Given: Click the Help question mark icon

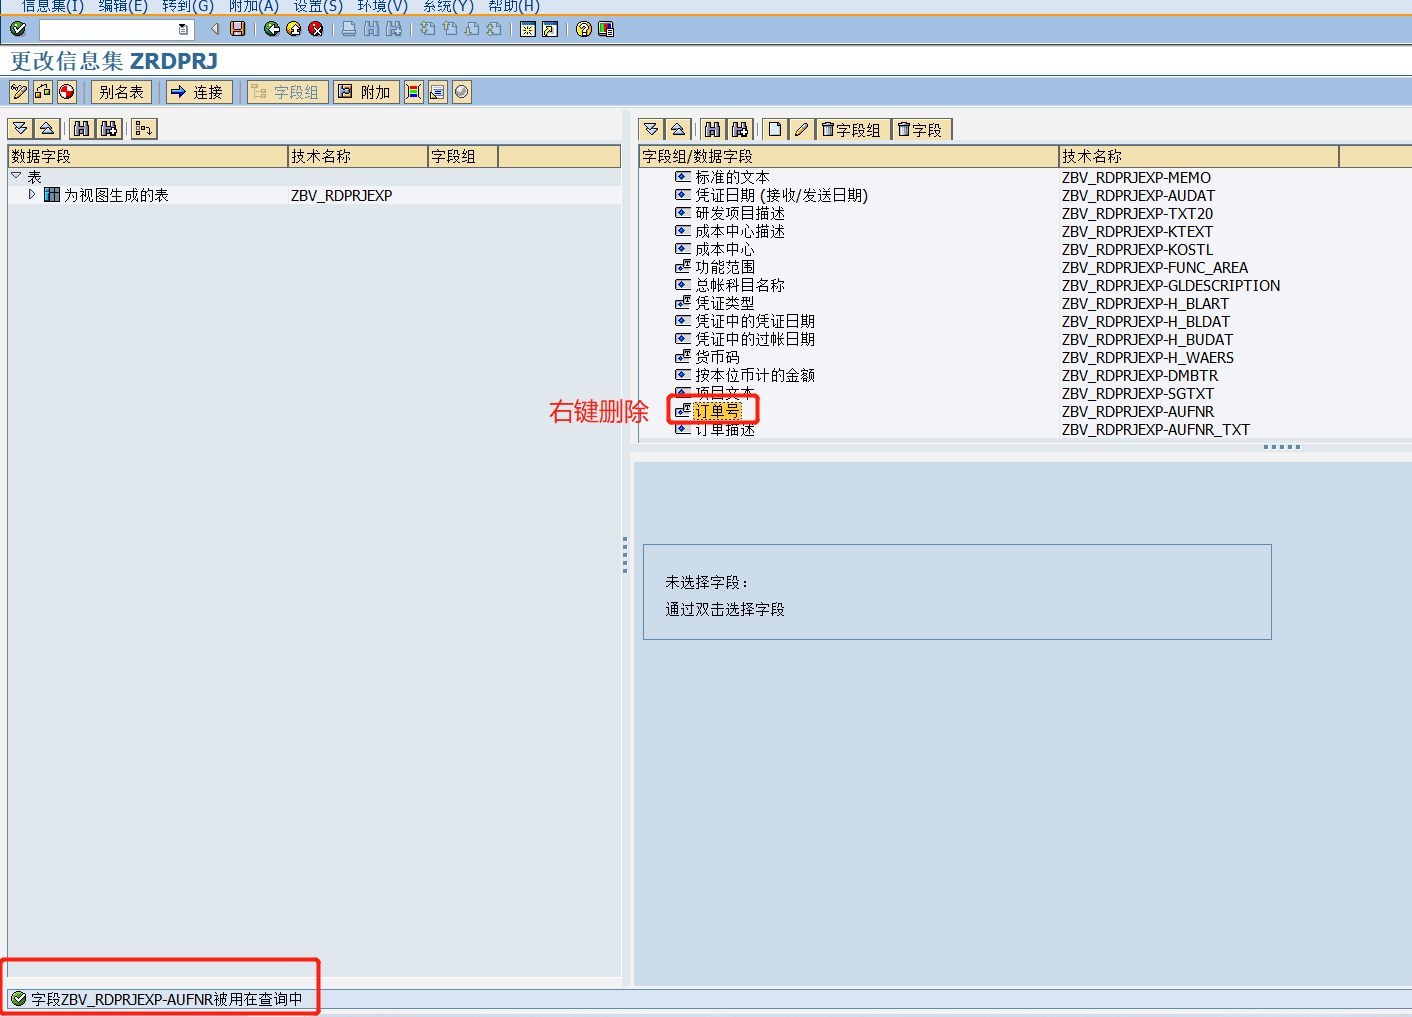Looking at the screenshot, I should tap(586, 29).
